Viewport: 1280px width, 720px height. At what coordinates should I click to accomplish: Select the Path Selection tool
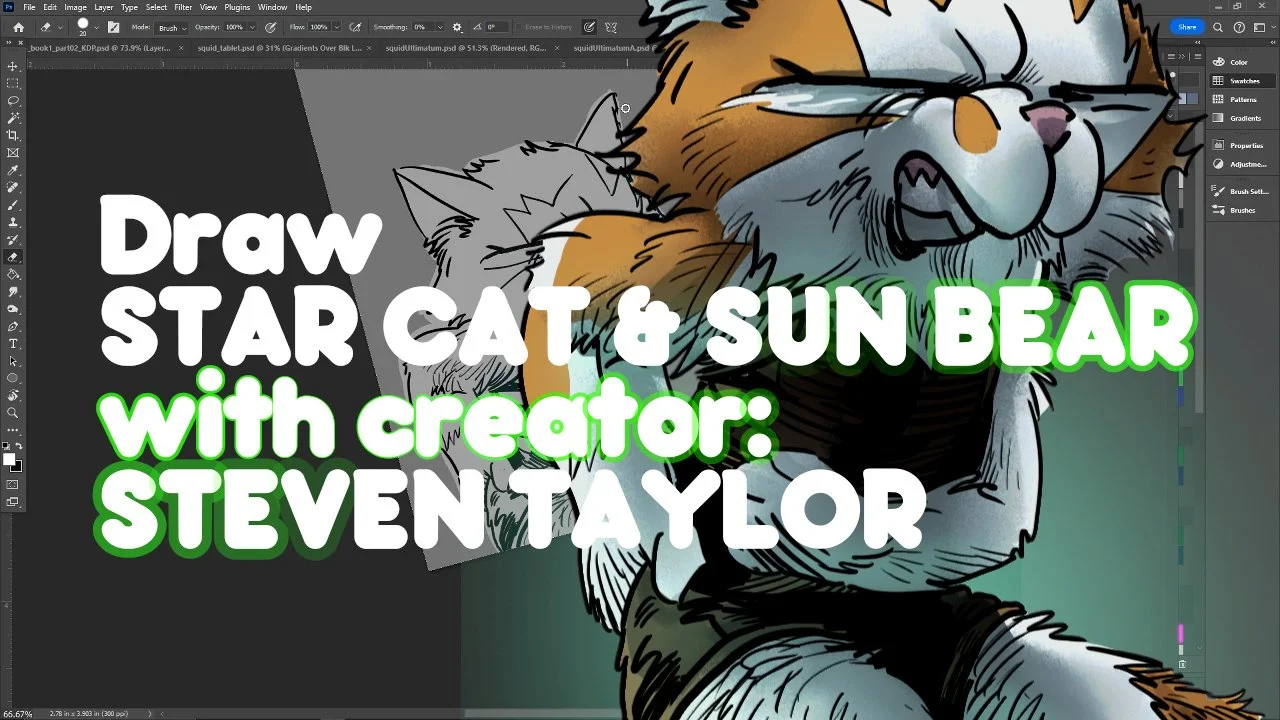coord(13,361)
